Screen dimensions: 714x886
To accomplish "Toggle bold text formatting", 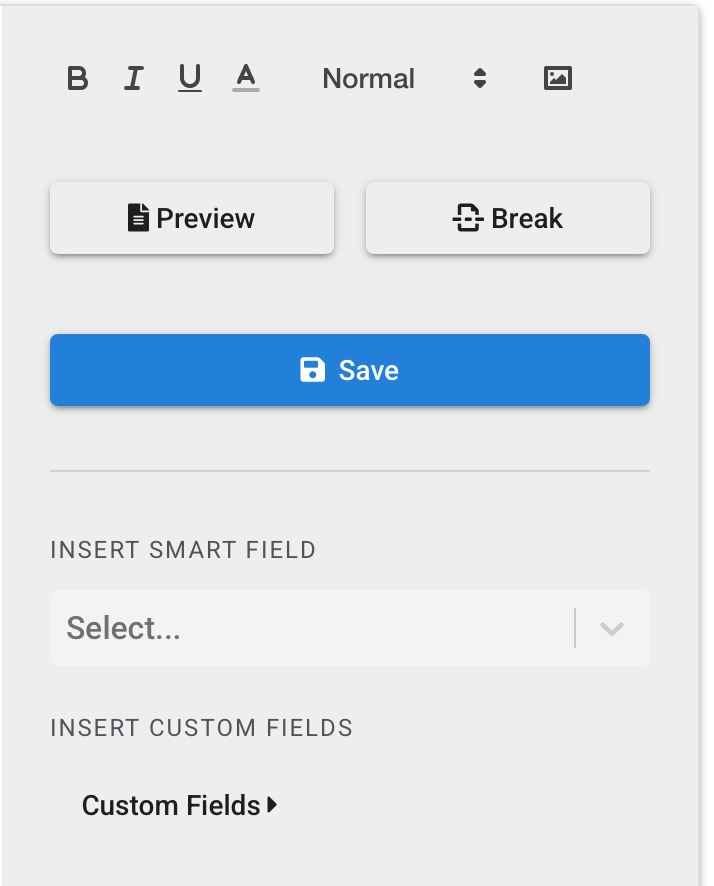I will tap(77, 78).
